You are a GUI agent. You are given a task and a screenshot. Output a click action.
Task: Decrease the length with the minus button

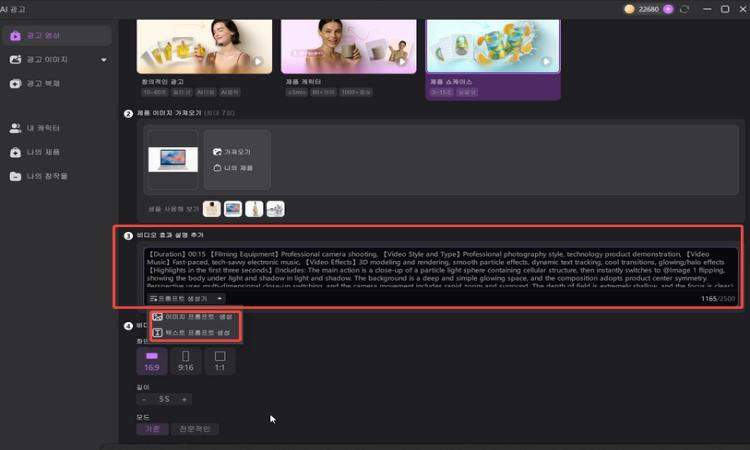click(x=144, y=399)
